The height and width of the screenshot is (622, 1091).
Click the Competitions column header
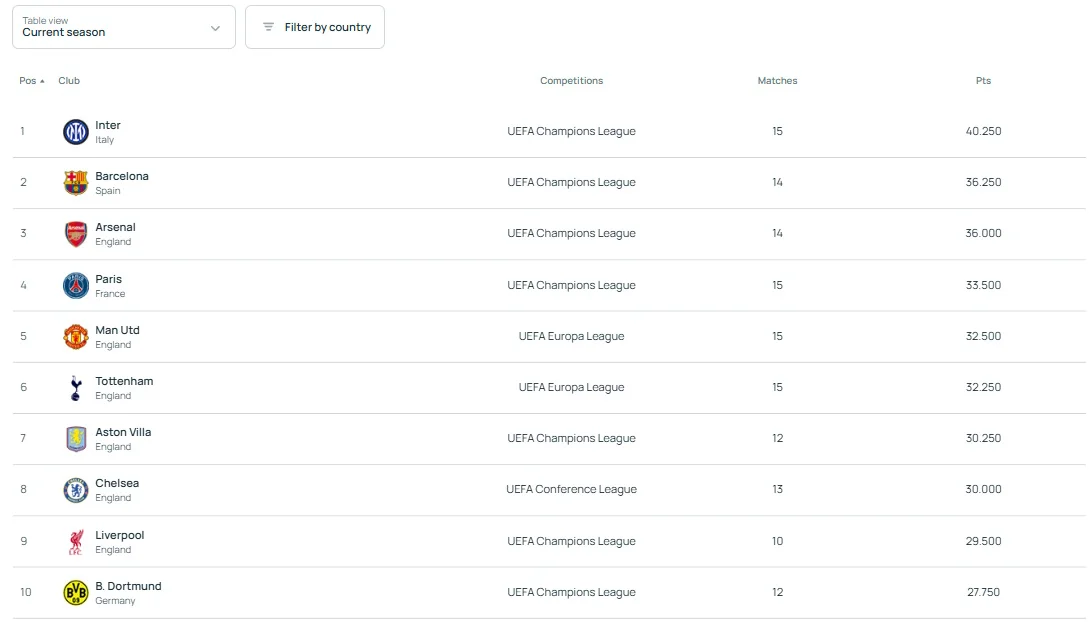click(x=571, y=81)
